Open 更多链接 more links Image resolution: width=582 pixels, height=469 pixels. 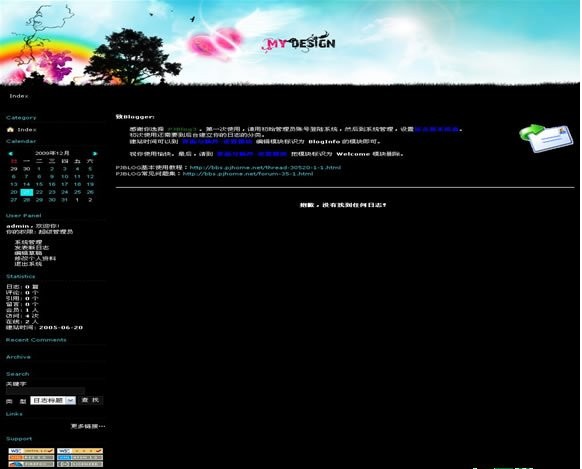point(88,426)
